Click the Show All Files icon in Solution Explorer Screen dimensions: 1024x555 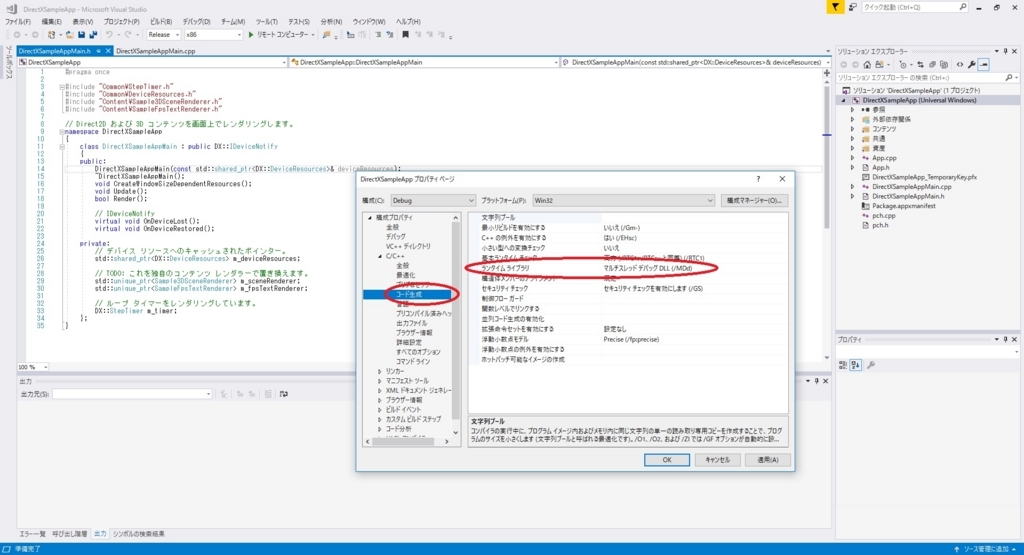(944, 65)
